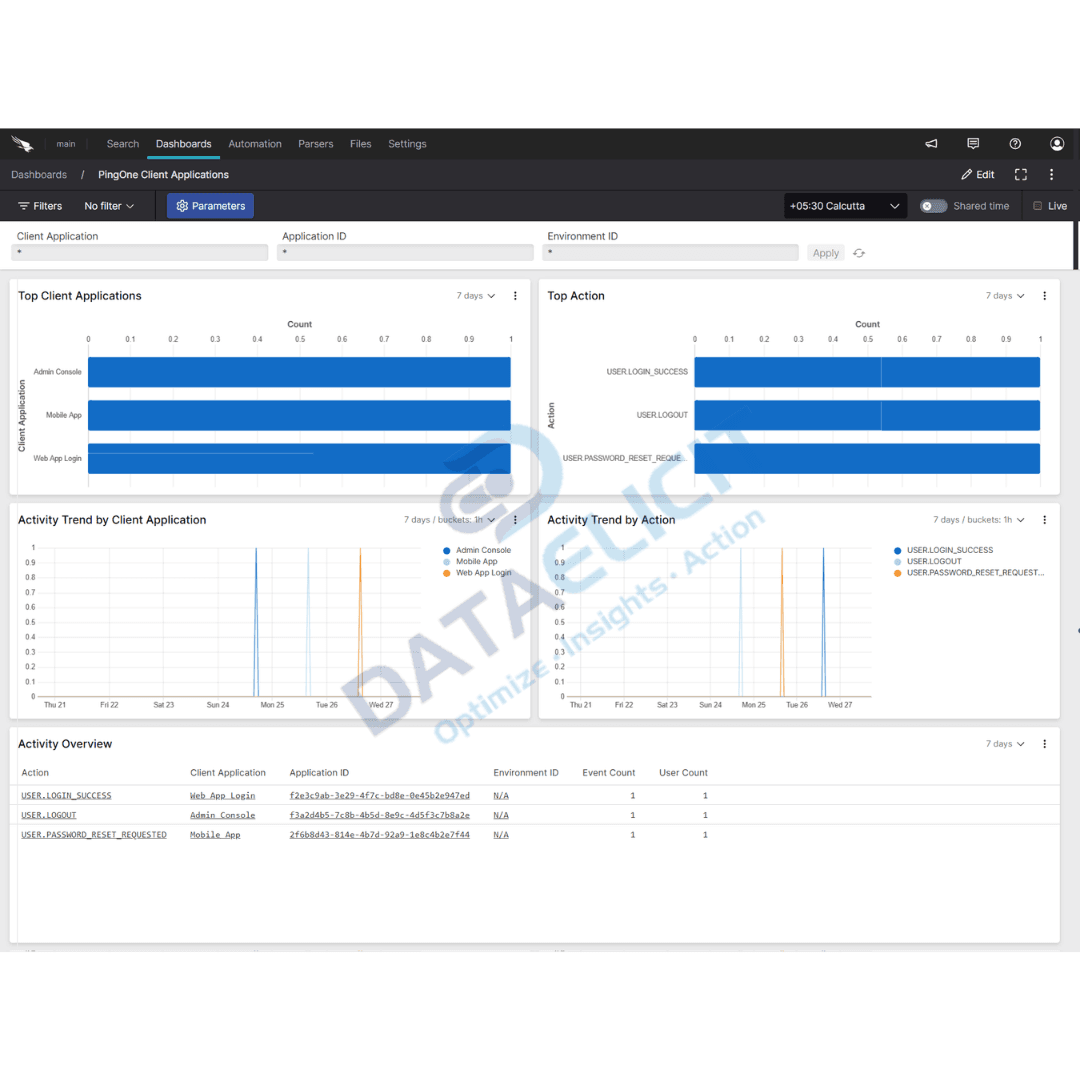Switch to the Automation tab
Screen dimensions: 1080x1080
[x=255, y=143]
